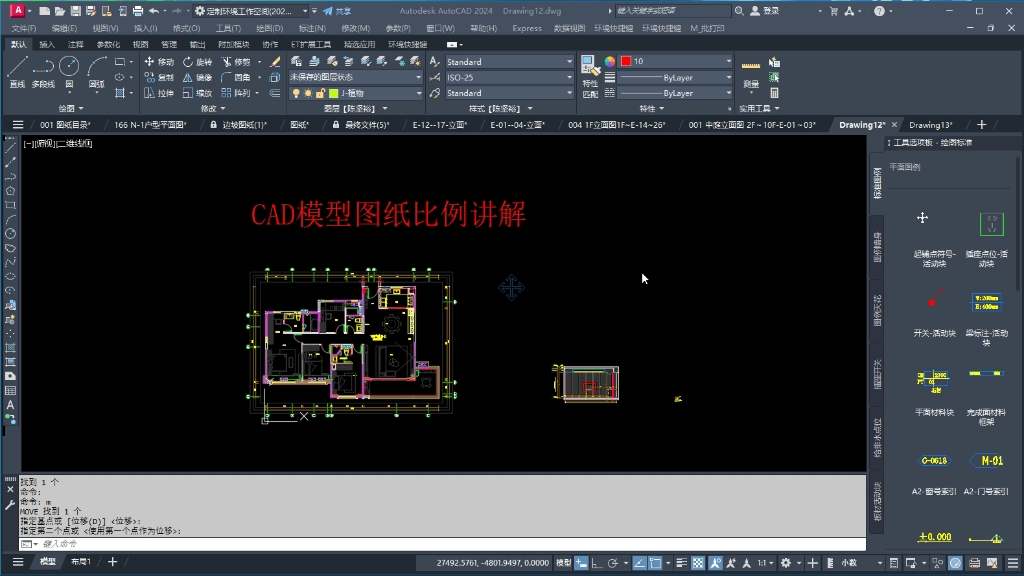Select the Copy (复制) command icon
Viewport: 1024px width, 576px height.
164,77
